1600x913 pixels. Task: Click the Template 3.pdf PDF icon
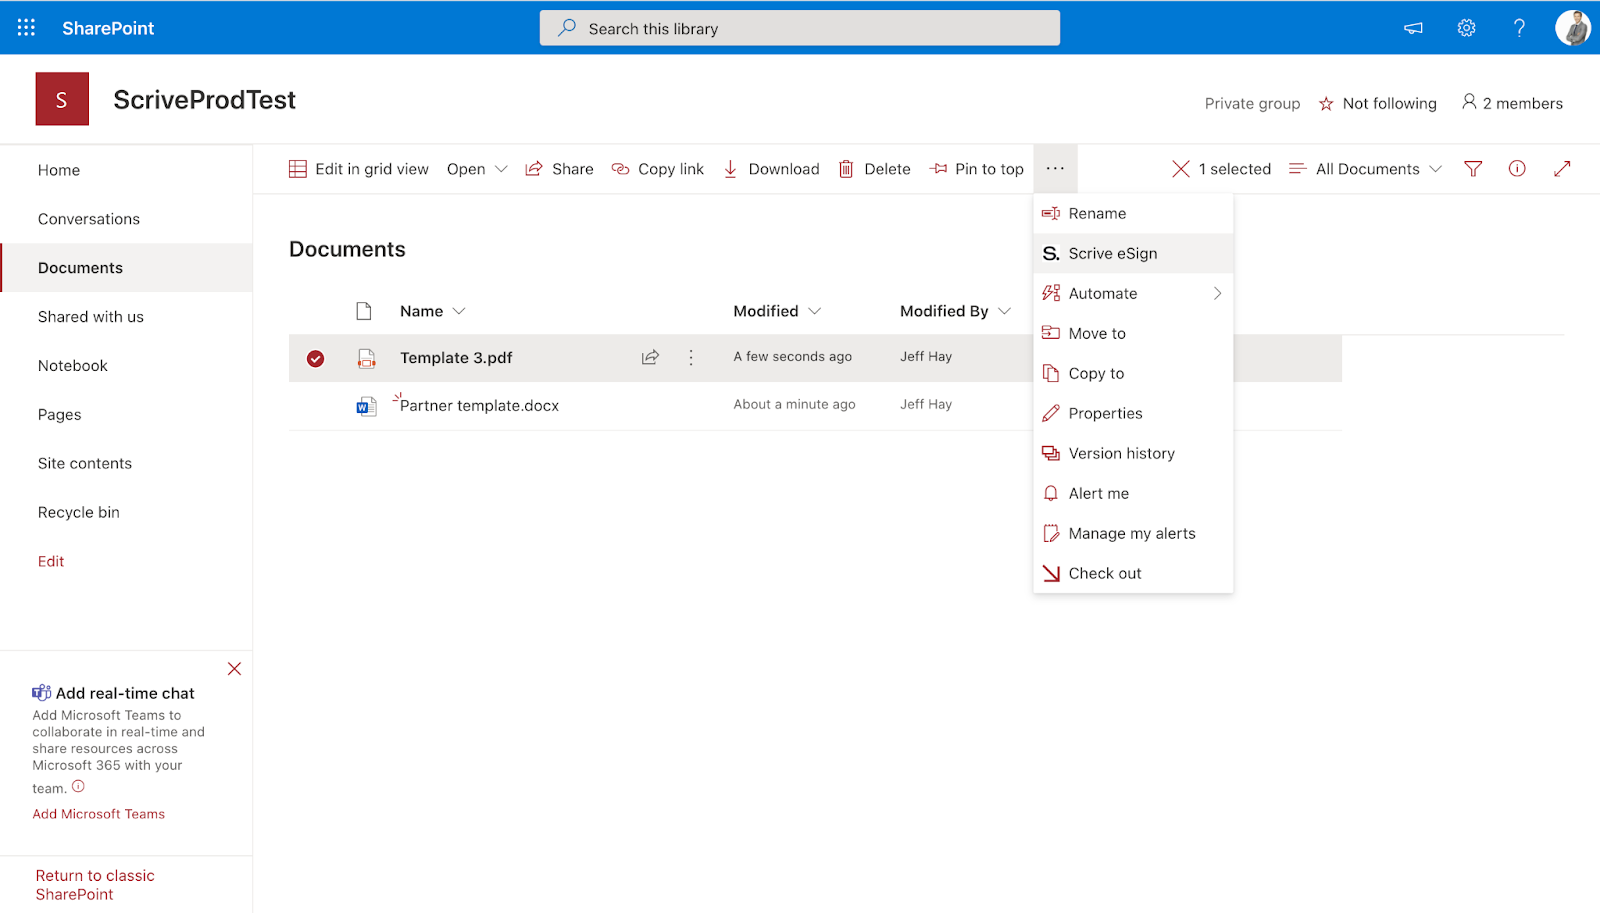(366, 358)
